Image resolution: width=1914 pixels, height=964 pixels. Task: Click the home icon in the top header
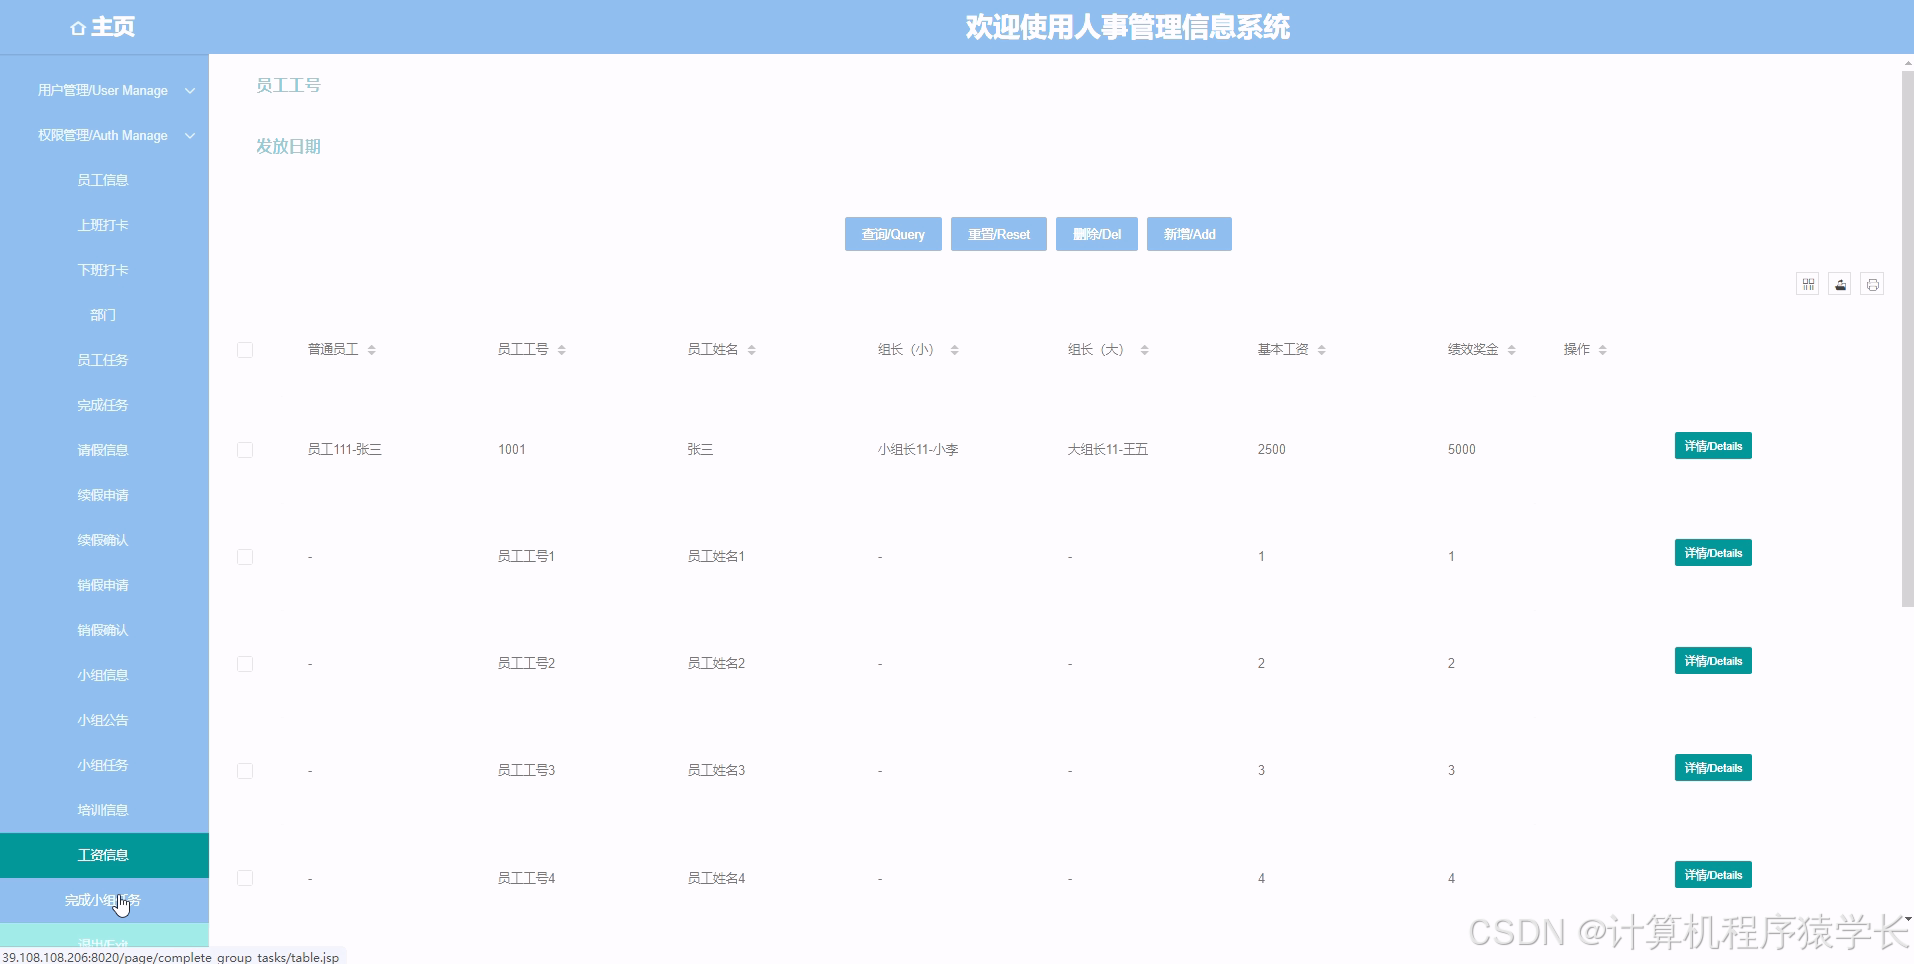78,27
